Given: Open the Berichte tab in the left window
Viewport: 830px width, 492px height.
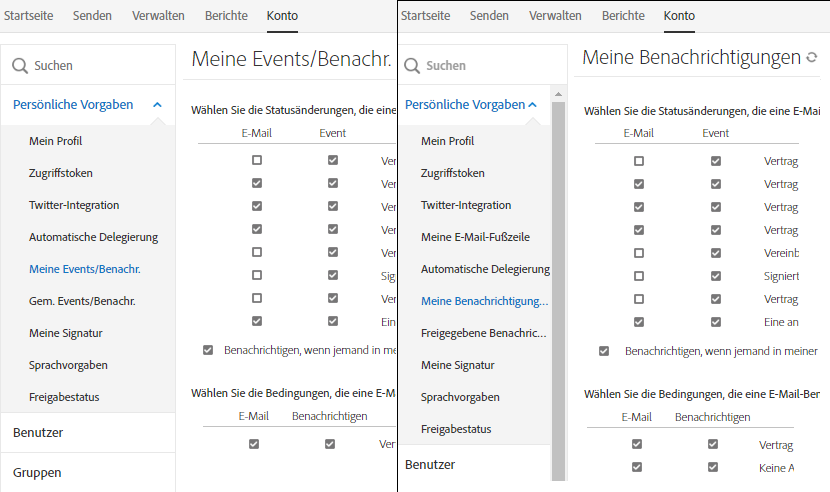Looking at the screenshot, I should click(x=226, y=16).
